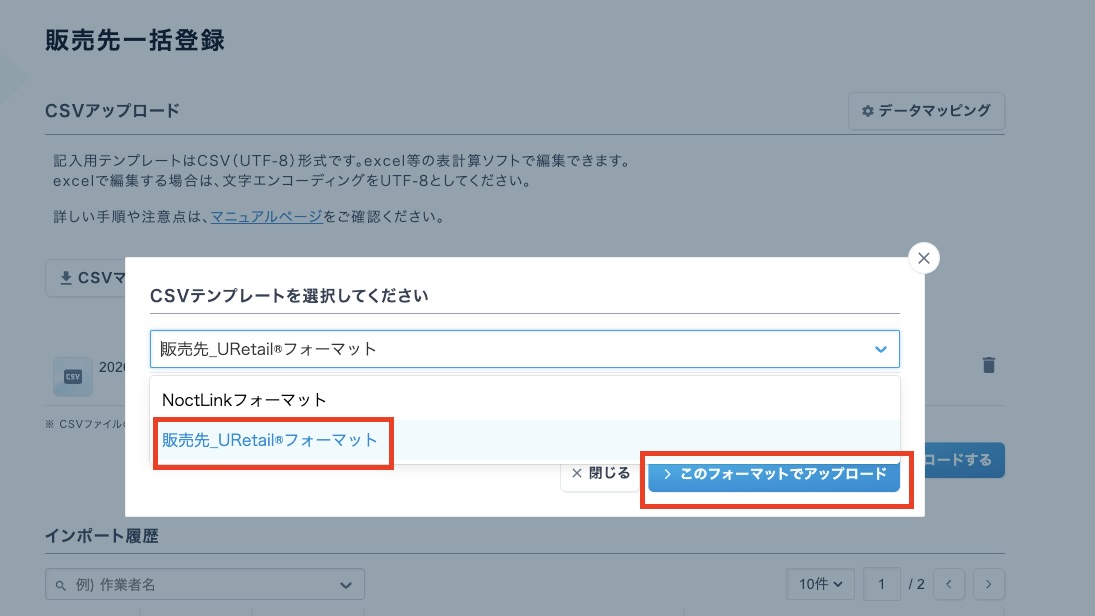Click このフォーマットでアップロード button

(773, 474)
